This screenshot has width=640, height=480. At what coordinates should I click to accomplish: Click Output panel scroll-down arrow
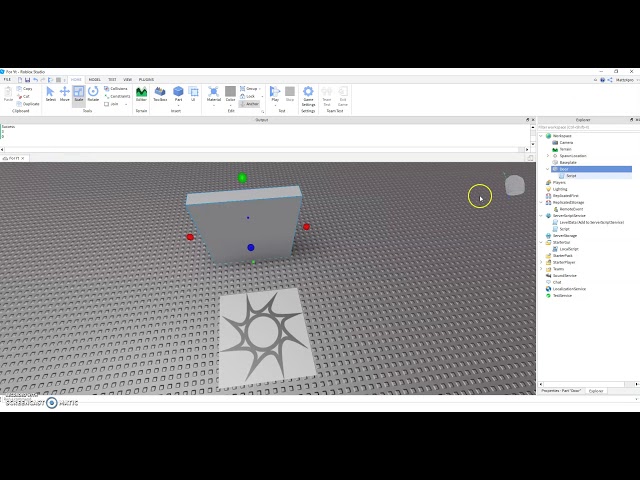533,144
